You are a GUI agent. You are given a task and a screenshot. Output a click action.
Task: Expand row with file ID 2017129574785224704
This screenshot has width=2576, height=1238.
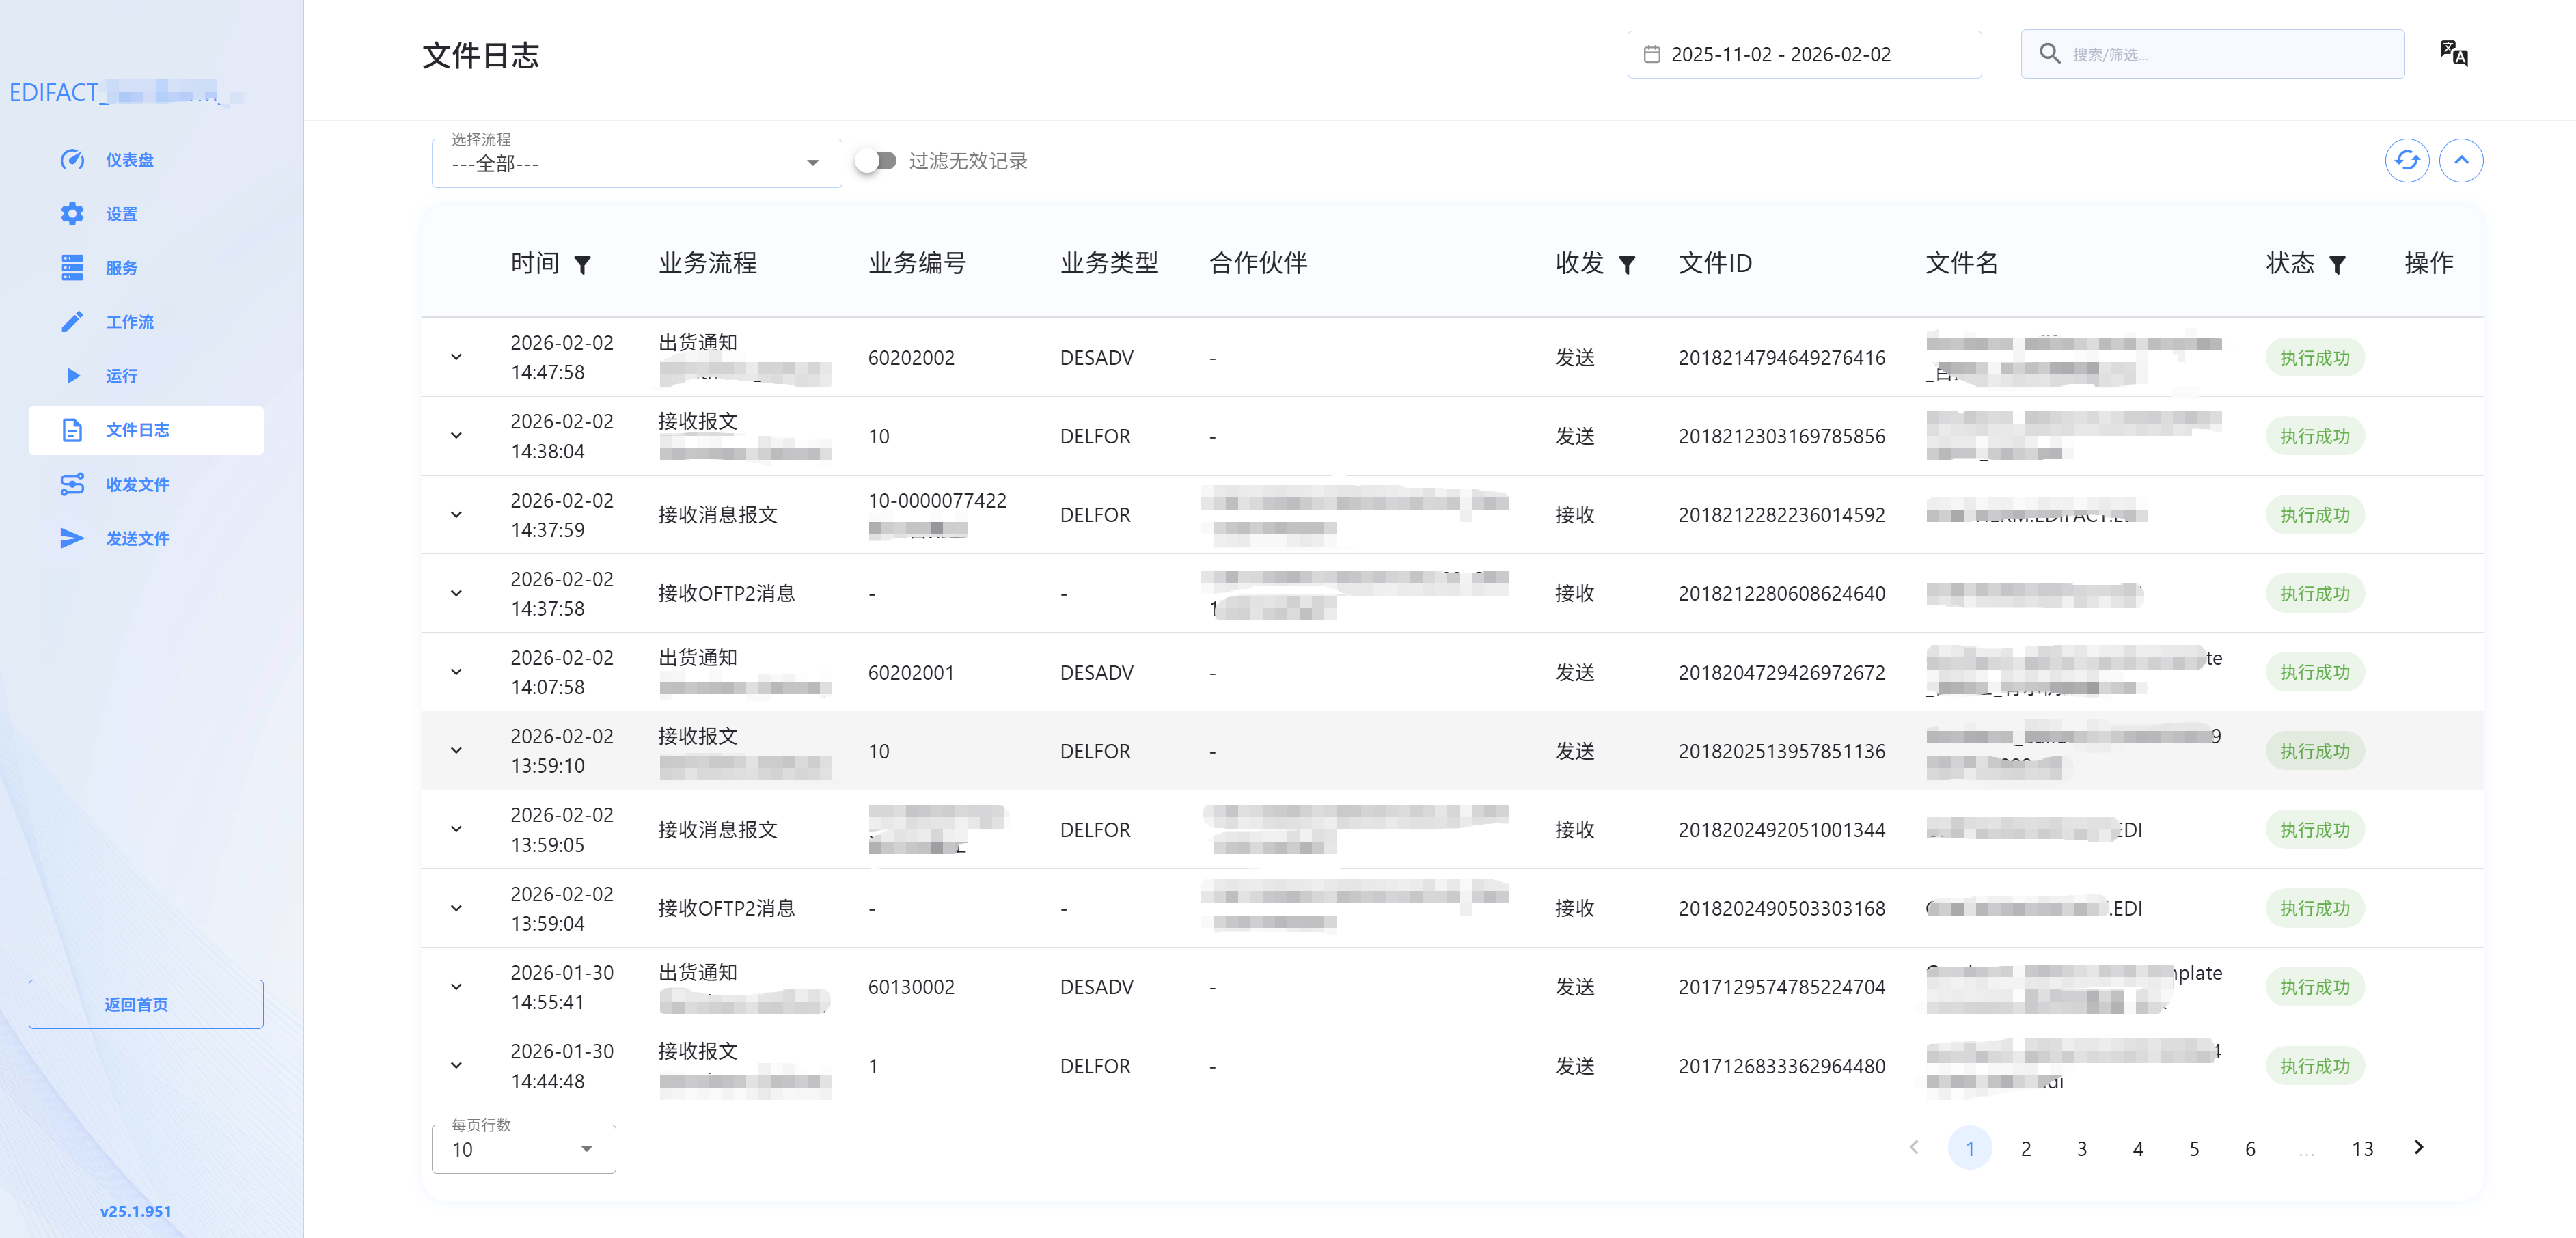pyautogui.click(x=456, y=987)
